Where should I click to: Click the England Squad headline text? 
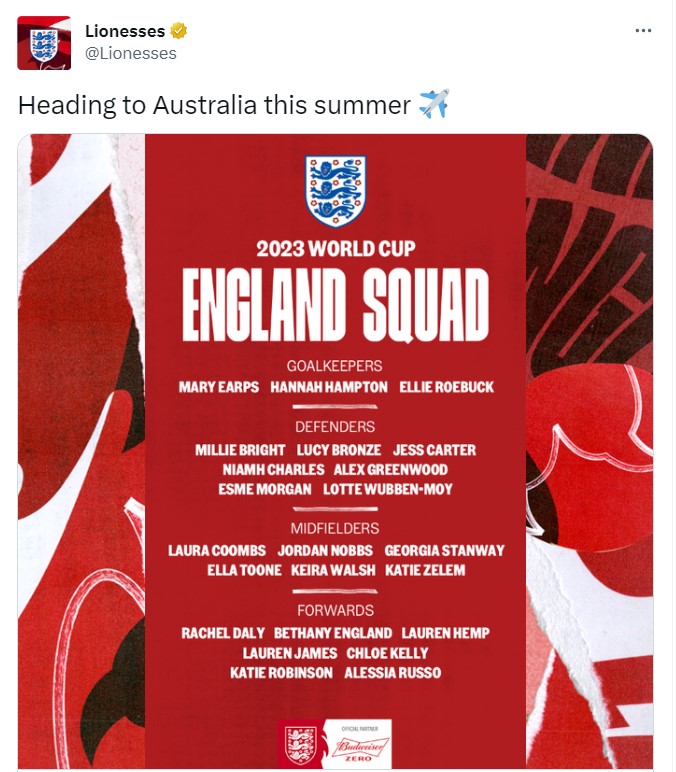335,305
